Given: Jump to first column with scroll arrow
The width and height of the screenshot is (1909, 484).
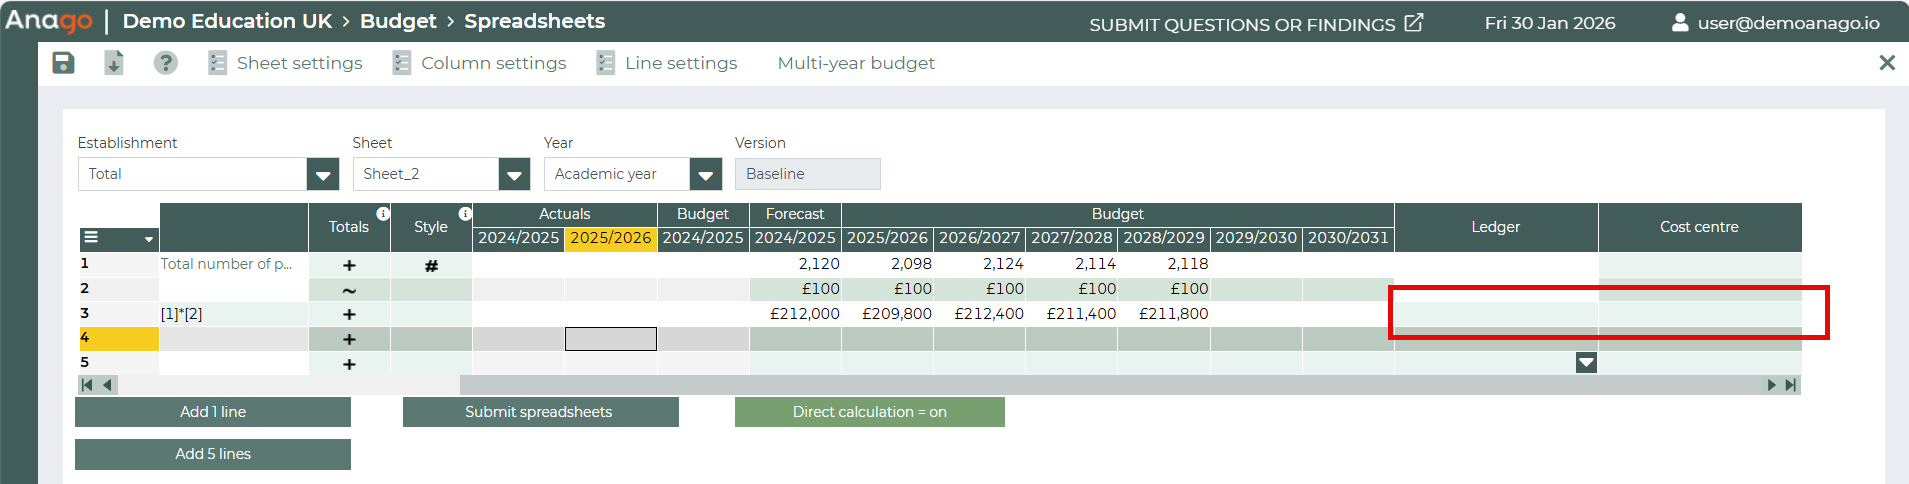Looking at the screenshot, I should tap(87, 385).
